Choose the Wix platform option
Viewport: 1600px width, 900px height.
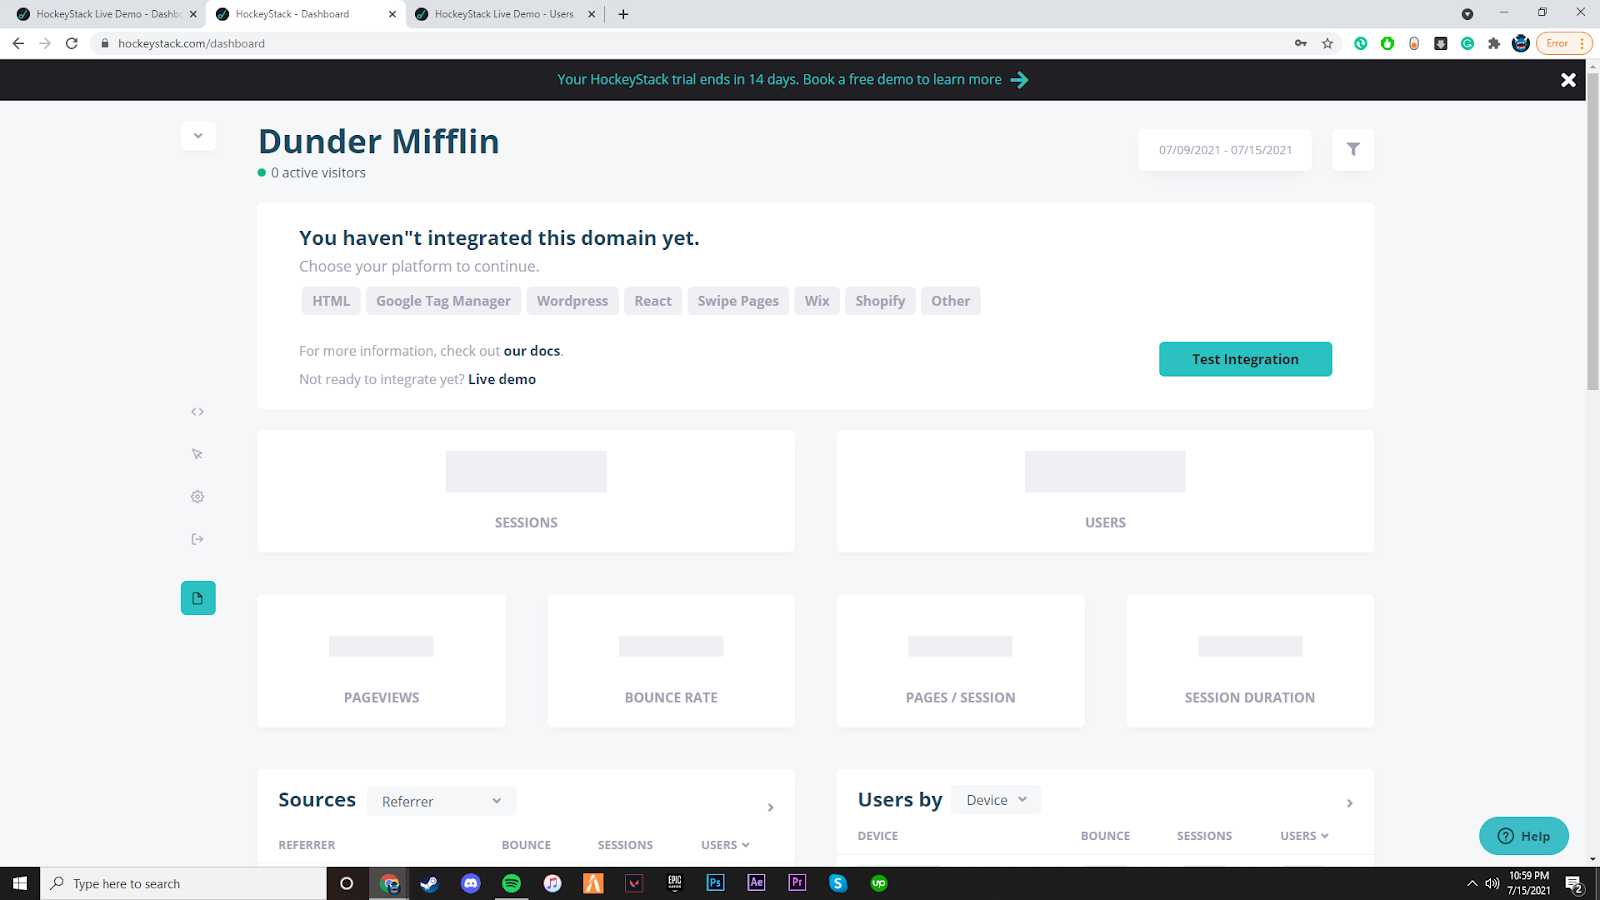817,301
